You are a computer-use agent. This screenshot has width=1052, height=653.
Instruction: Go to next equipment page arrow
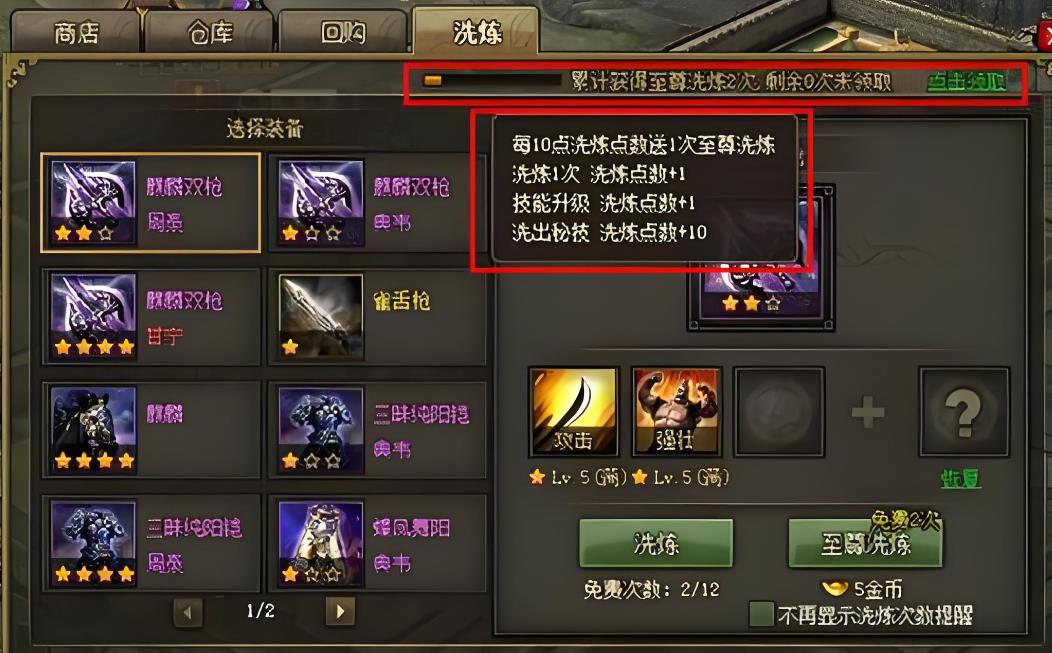coord(340,611)
